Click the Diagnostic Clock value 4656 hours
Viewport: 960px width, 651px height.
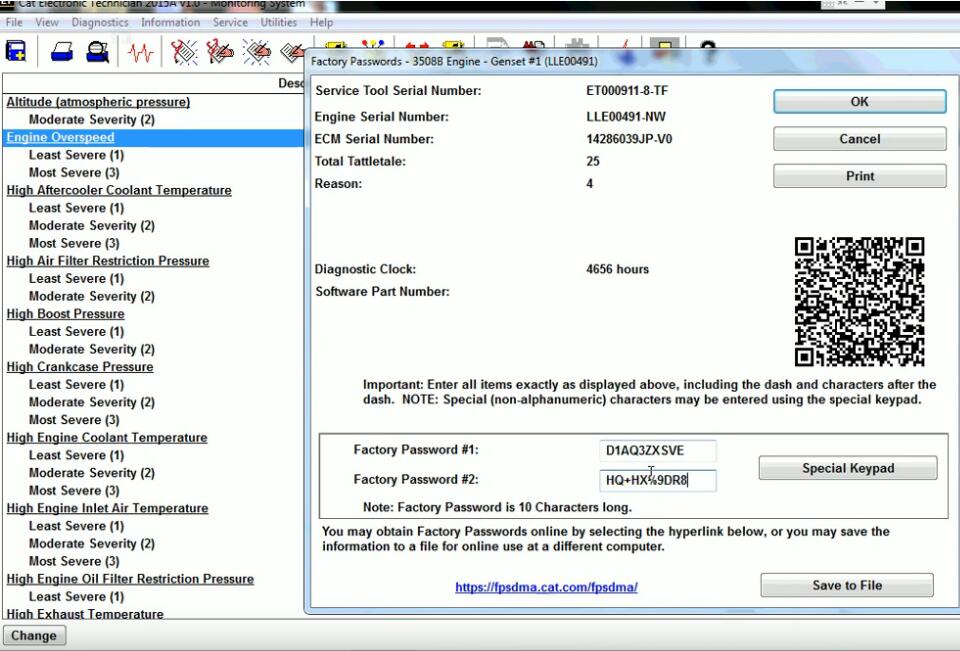click(617, 269)
